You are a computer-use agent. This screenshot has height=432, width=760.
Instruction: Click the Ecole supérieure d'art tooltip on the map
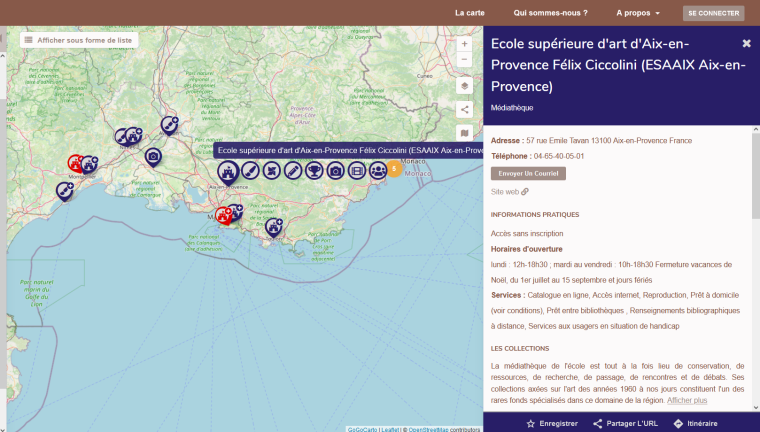[x=348, y=150]
